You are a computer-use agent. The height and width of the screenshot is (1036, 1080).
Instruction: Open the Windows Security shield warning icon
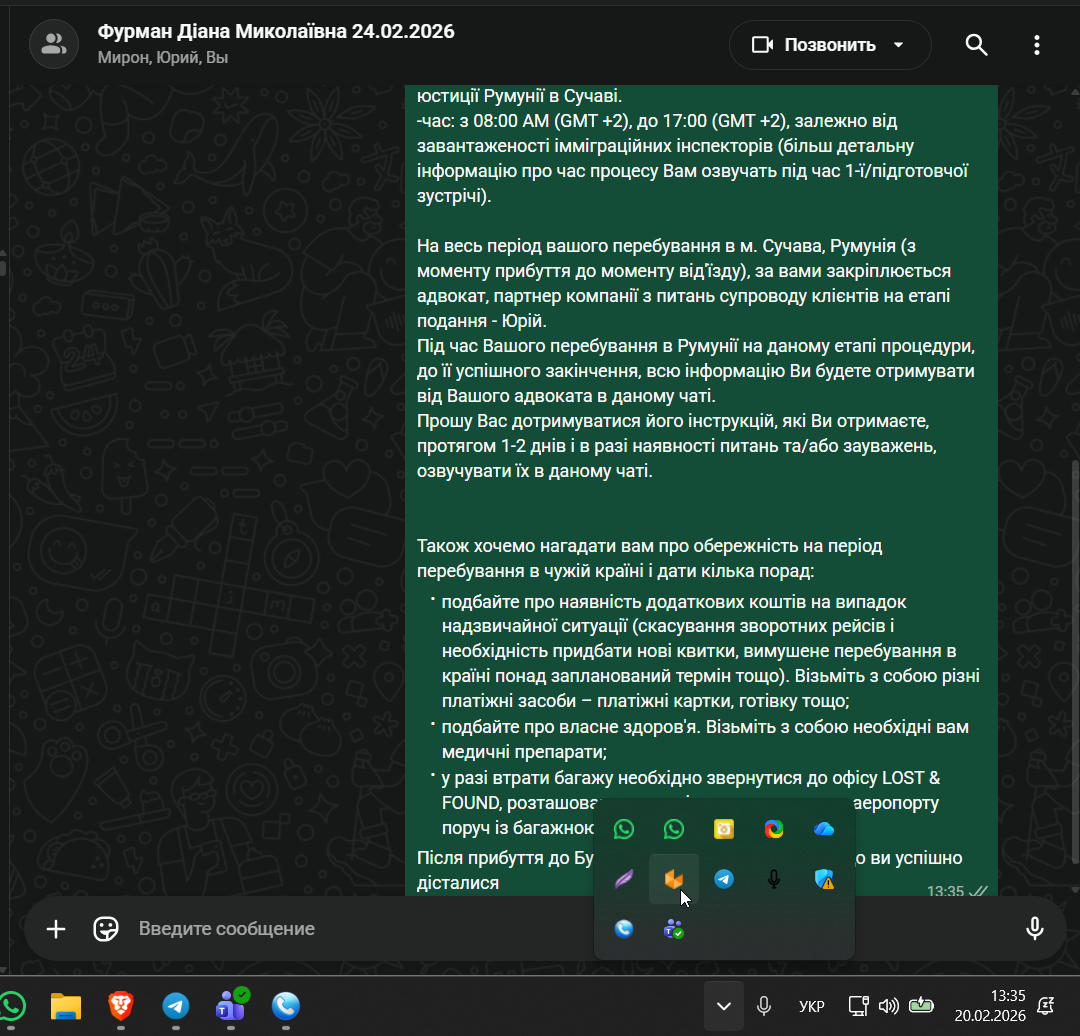point(824,879)
